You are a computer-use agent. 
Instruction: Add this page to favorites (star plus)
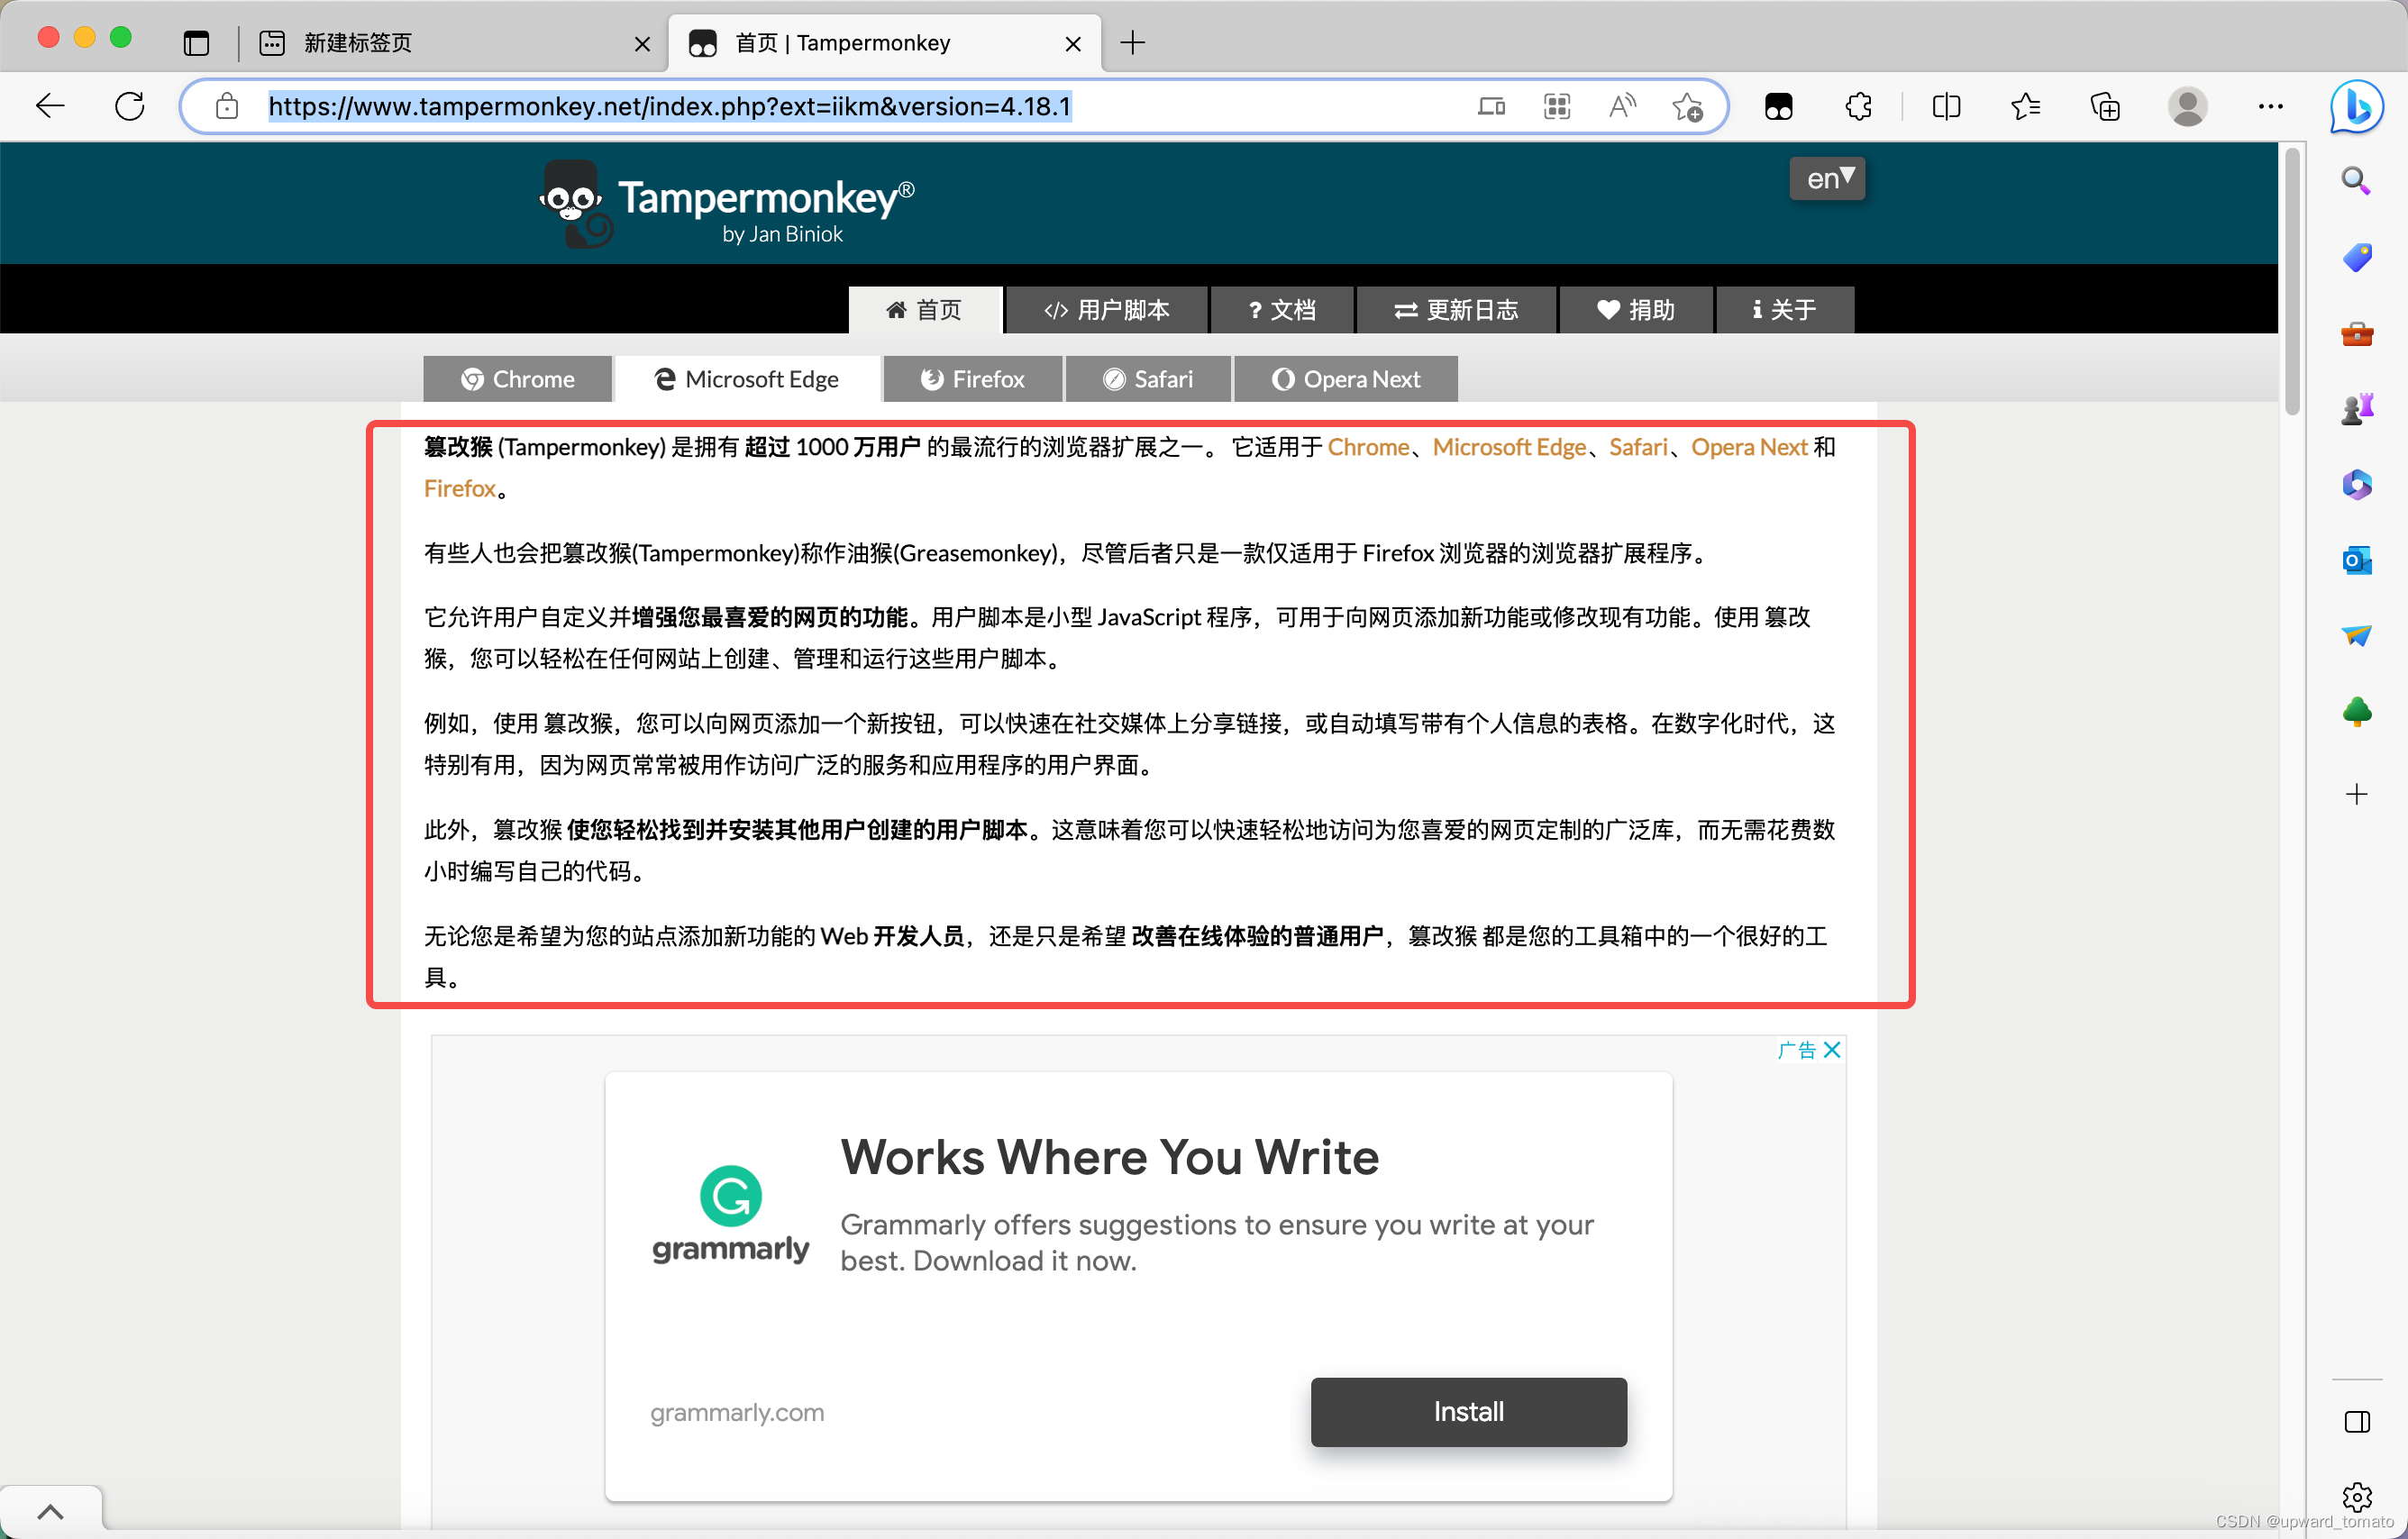1688,106
